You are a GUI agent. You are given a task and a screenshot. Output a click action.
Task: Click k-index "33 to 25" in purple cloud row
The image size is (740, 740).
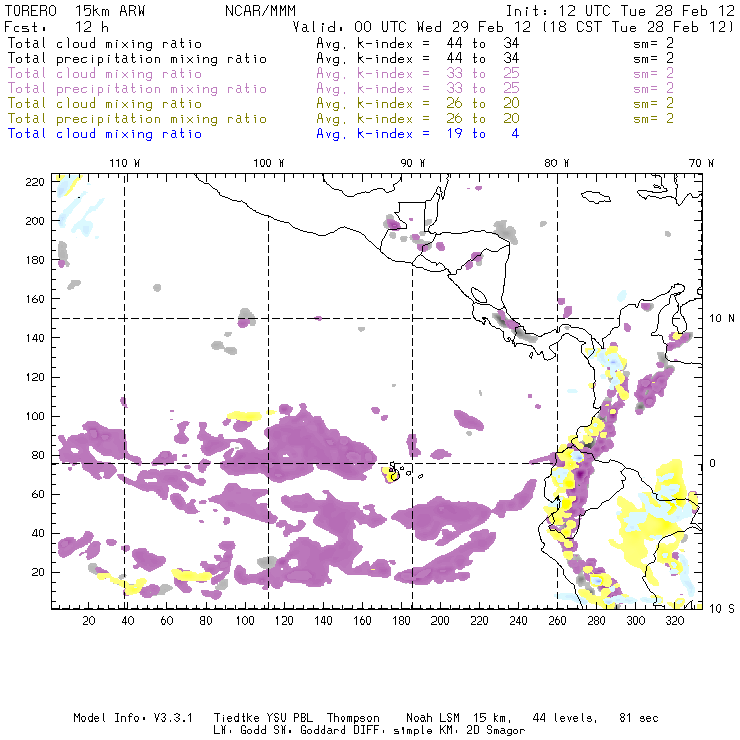483,74
